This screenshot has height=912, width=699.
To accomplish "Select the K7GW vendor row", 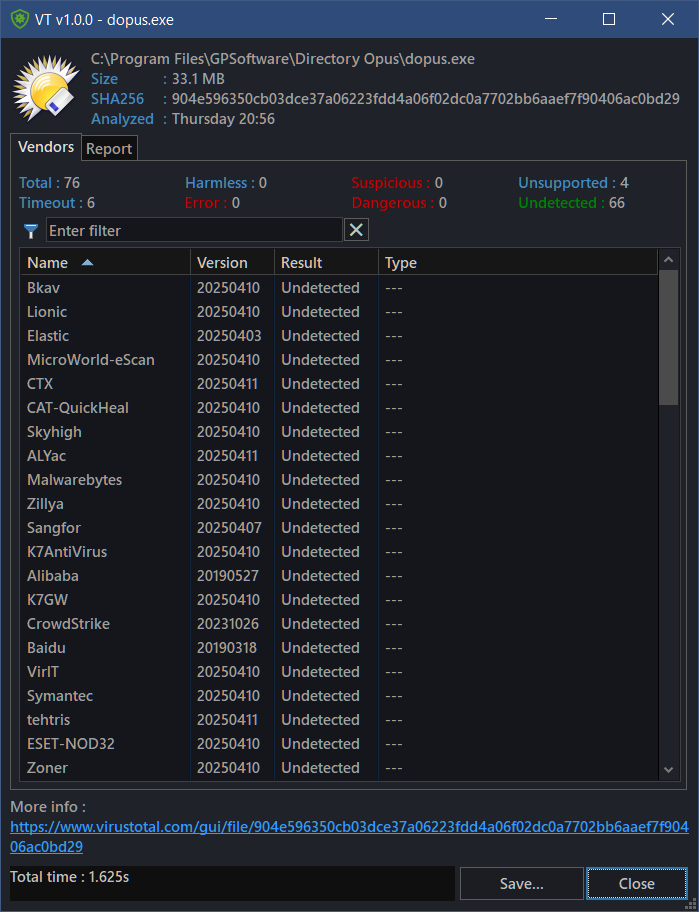I will 339,600.
